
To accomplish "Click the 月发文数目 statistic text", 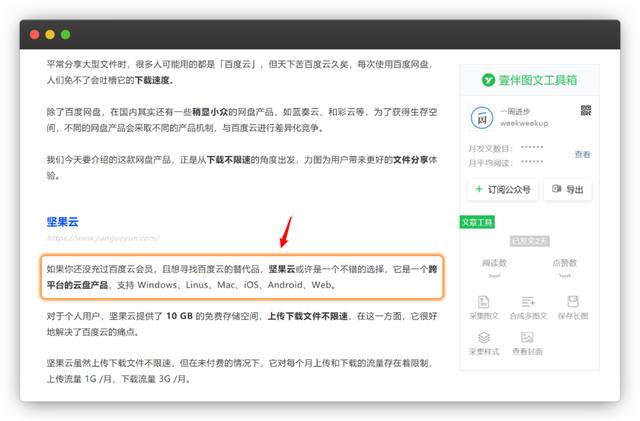I will [490, 149].
